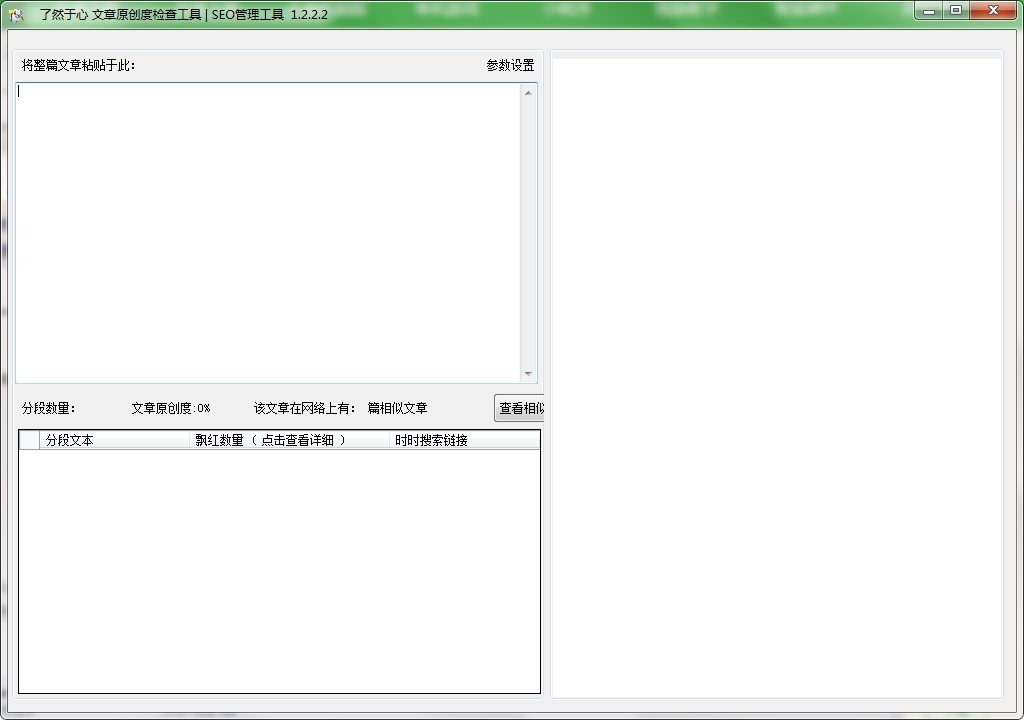Viewport: 1024px width, 720px height.
Task: Click the 将整篇文章粘贴于此: label
Action: pos(78,65)
